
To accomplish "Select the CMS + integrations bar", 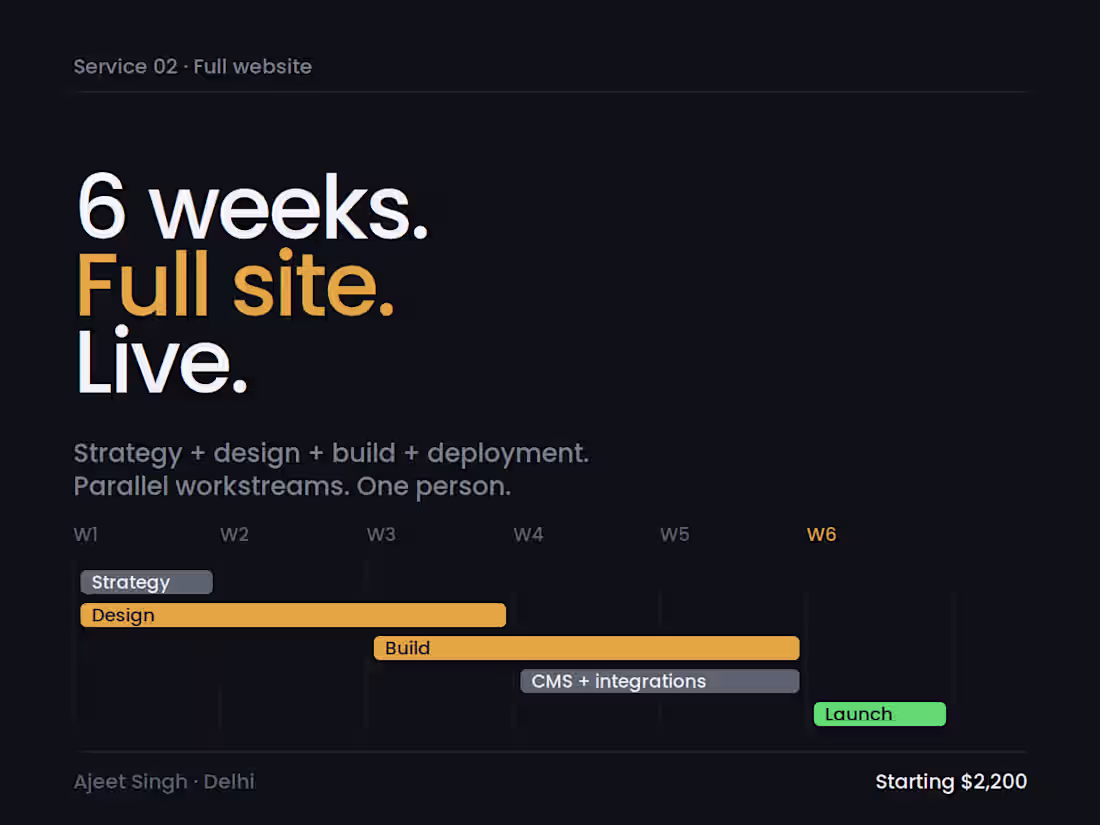I will point(659,681).
